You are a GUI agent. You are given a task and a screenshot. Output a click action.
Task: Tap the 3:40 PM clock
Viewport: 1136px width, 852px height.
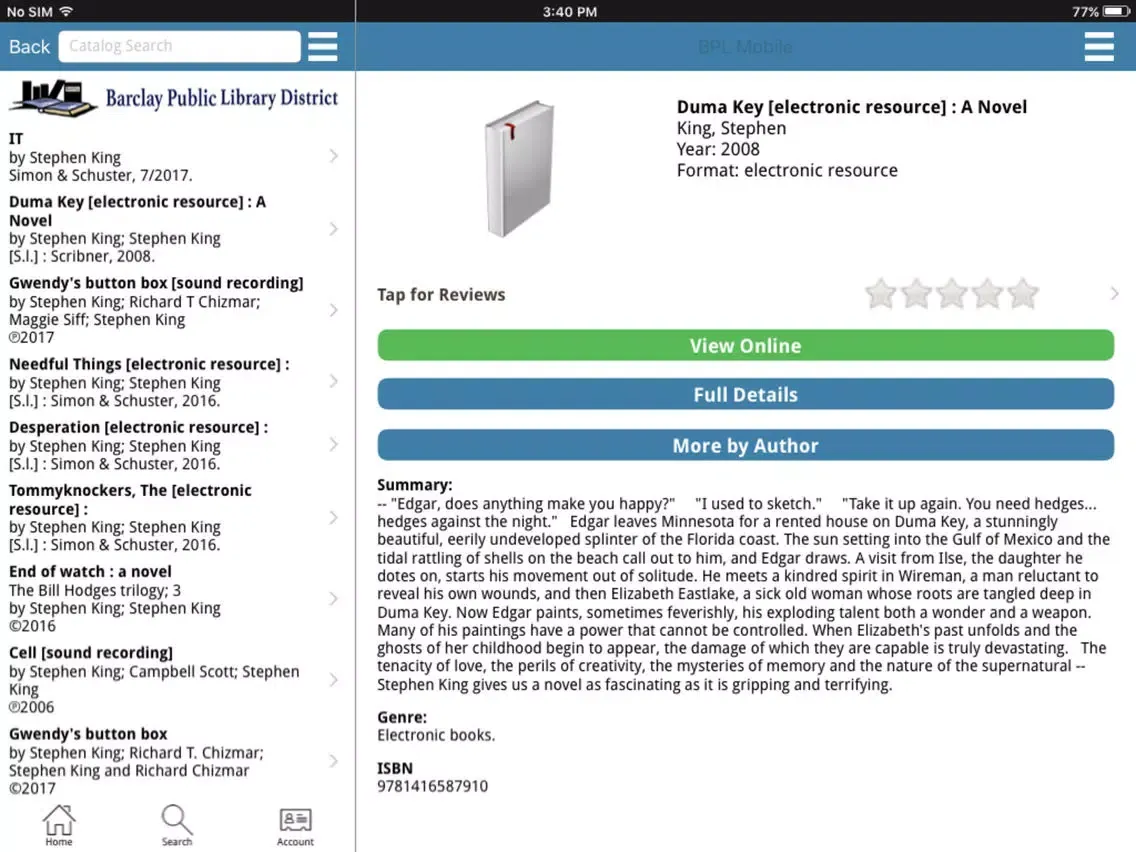569,12
